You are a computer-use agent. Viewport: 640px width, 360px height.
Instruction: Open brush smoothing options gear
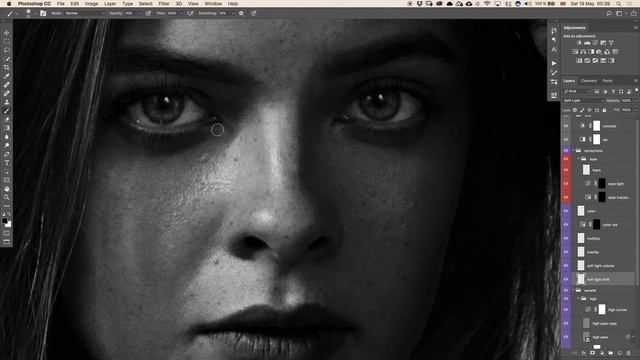click(241, 13)
